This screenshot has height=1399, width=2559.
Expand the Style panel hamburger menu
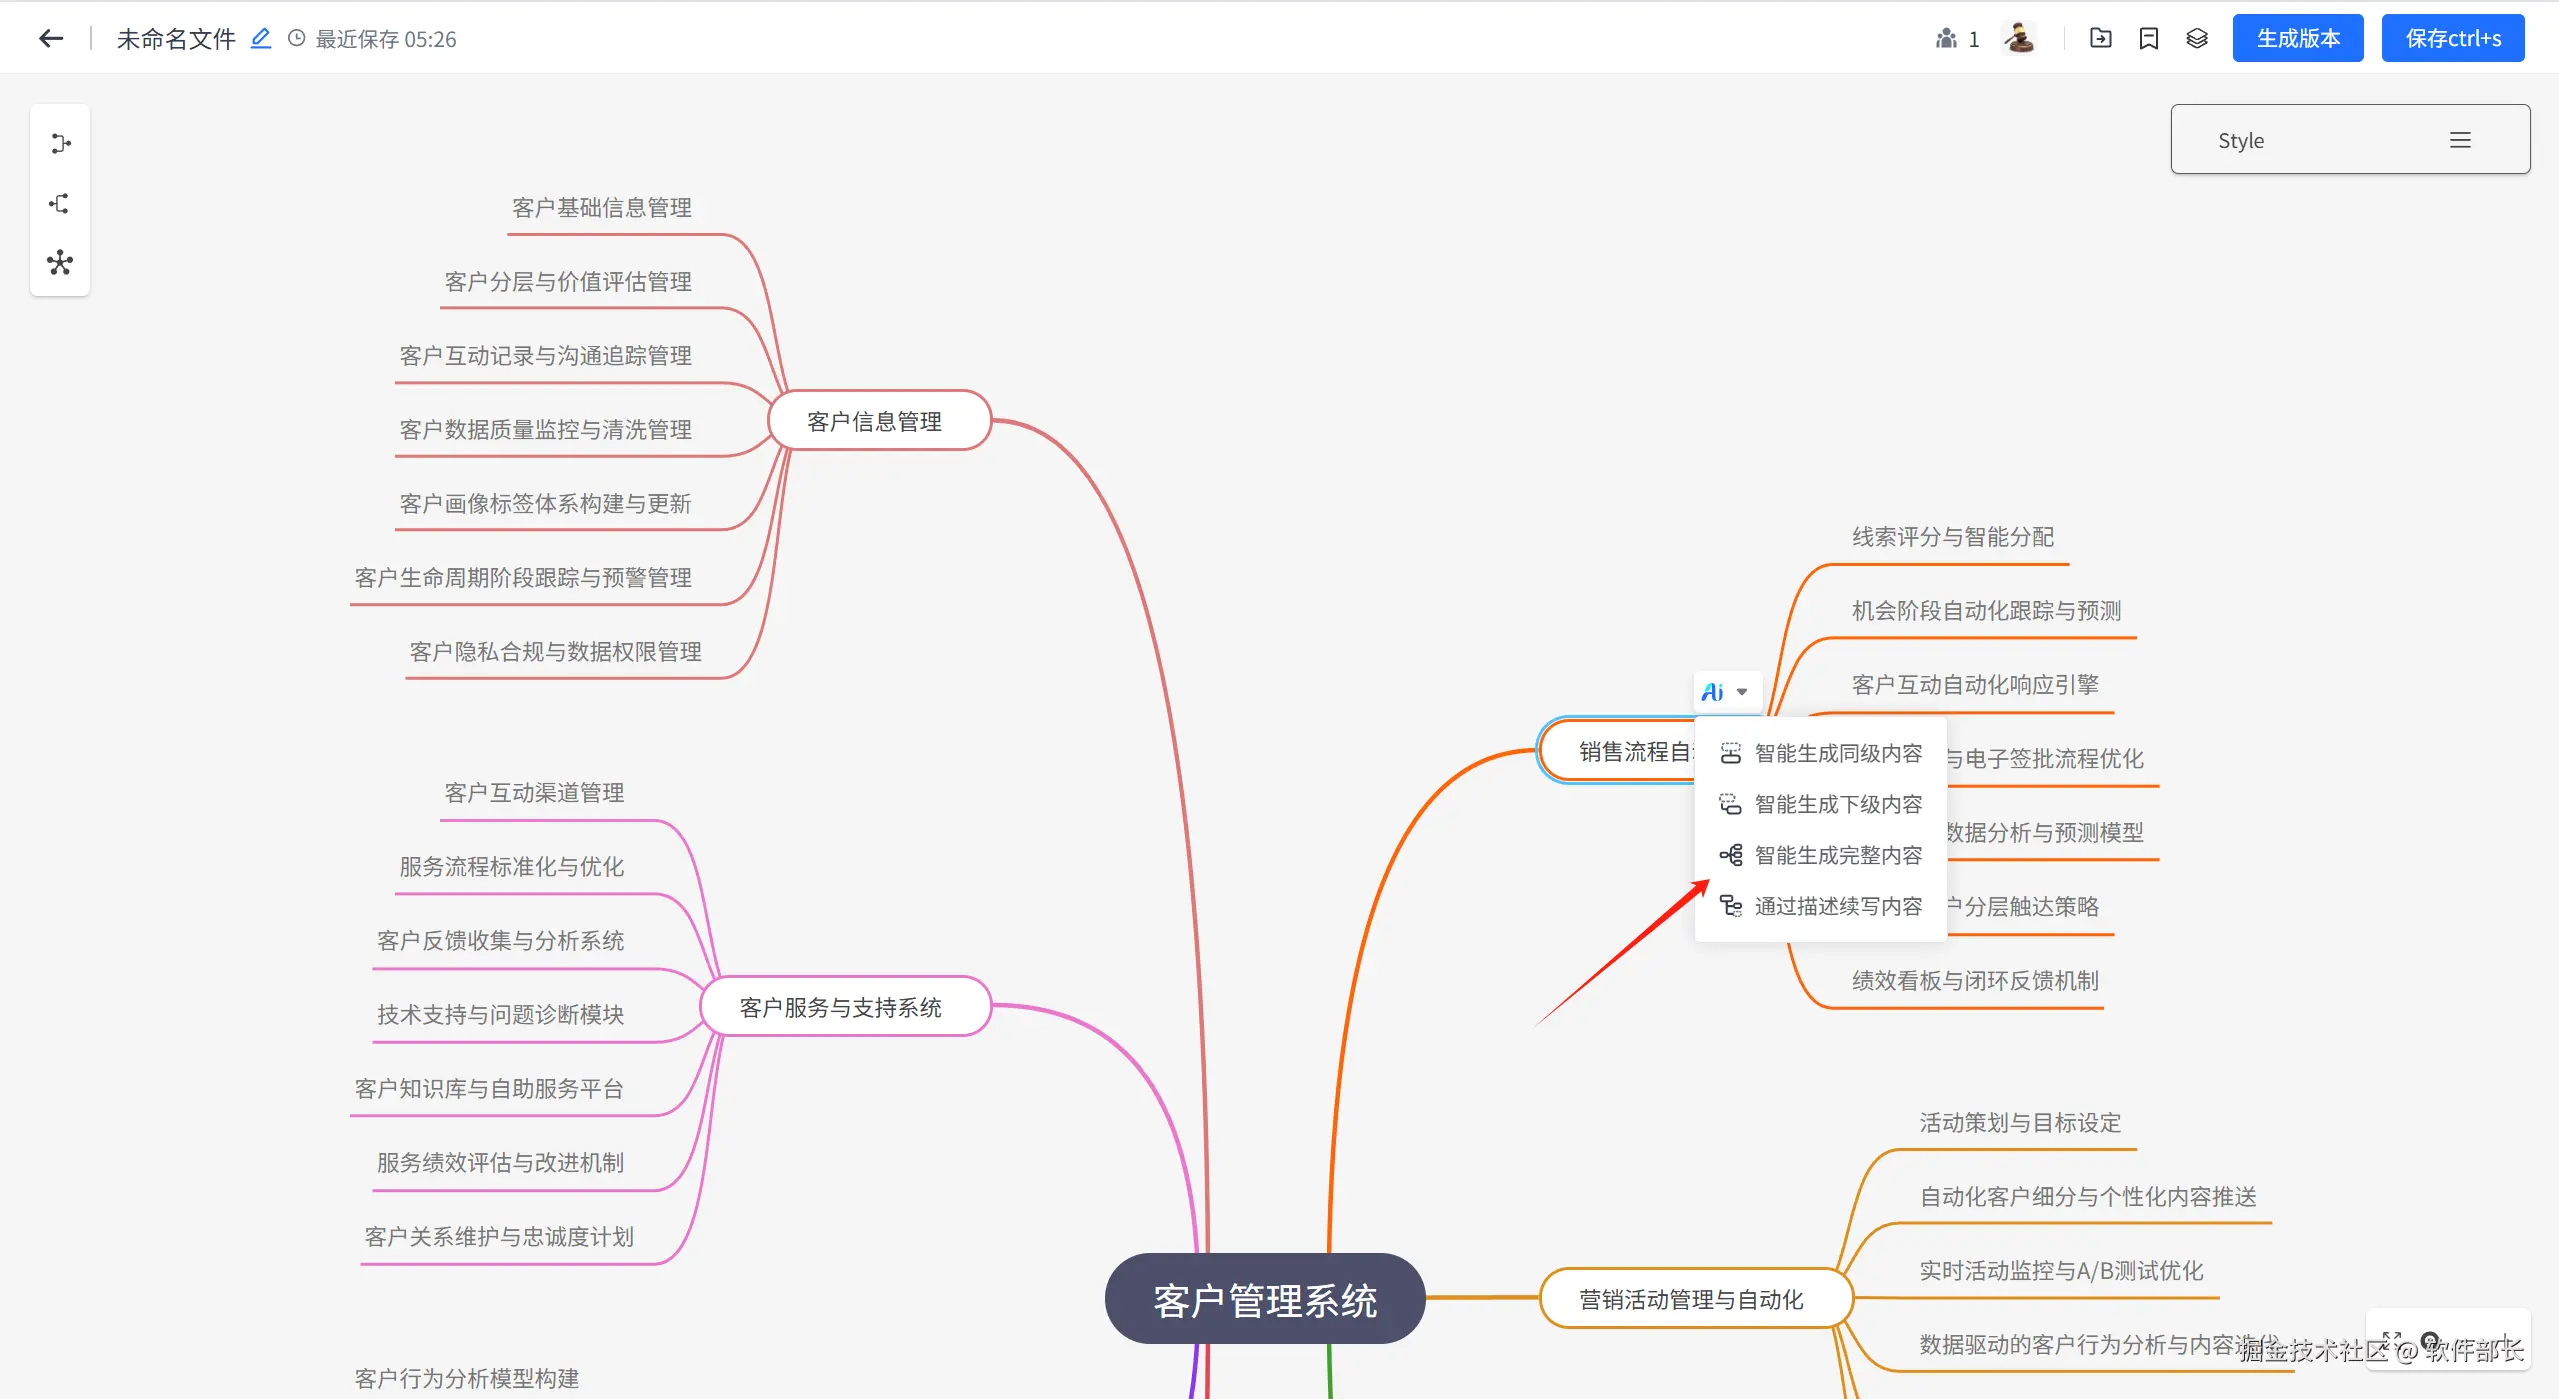click(x=2460, y=140)
